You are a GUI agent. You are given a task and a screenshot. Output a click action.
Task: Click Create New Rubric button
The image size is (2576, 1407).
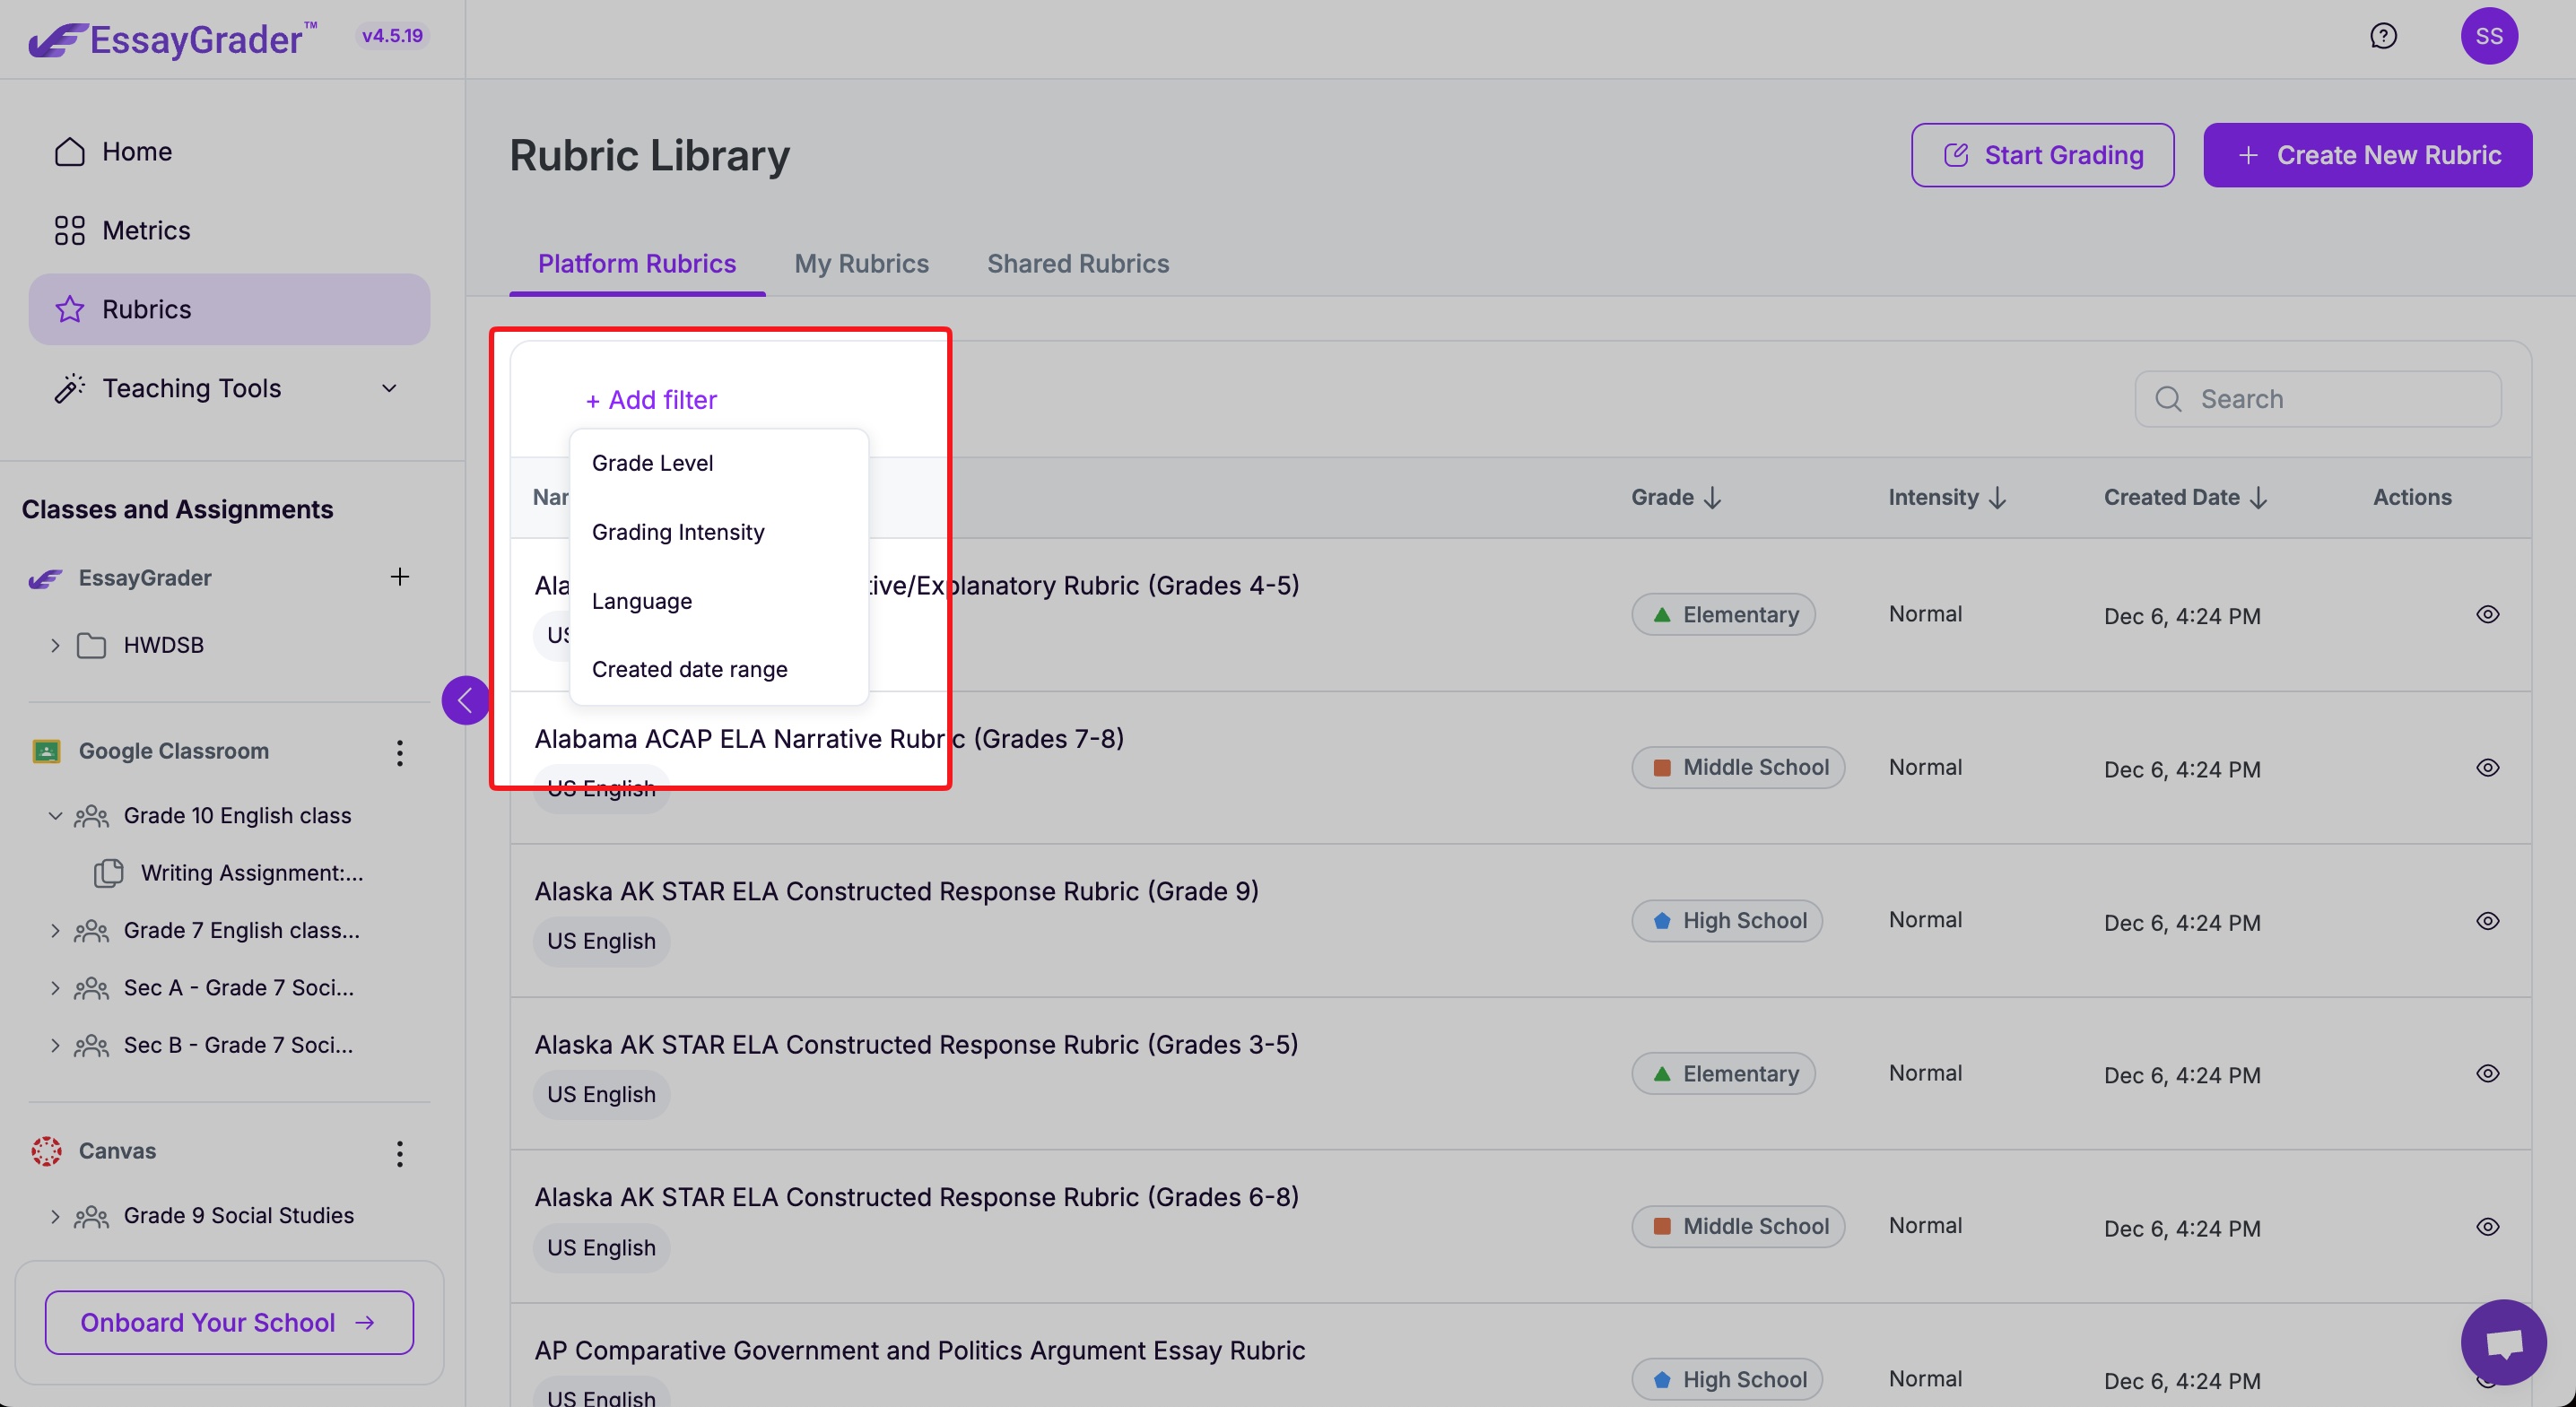click(2367, 155)
